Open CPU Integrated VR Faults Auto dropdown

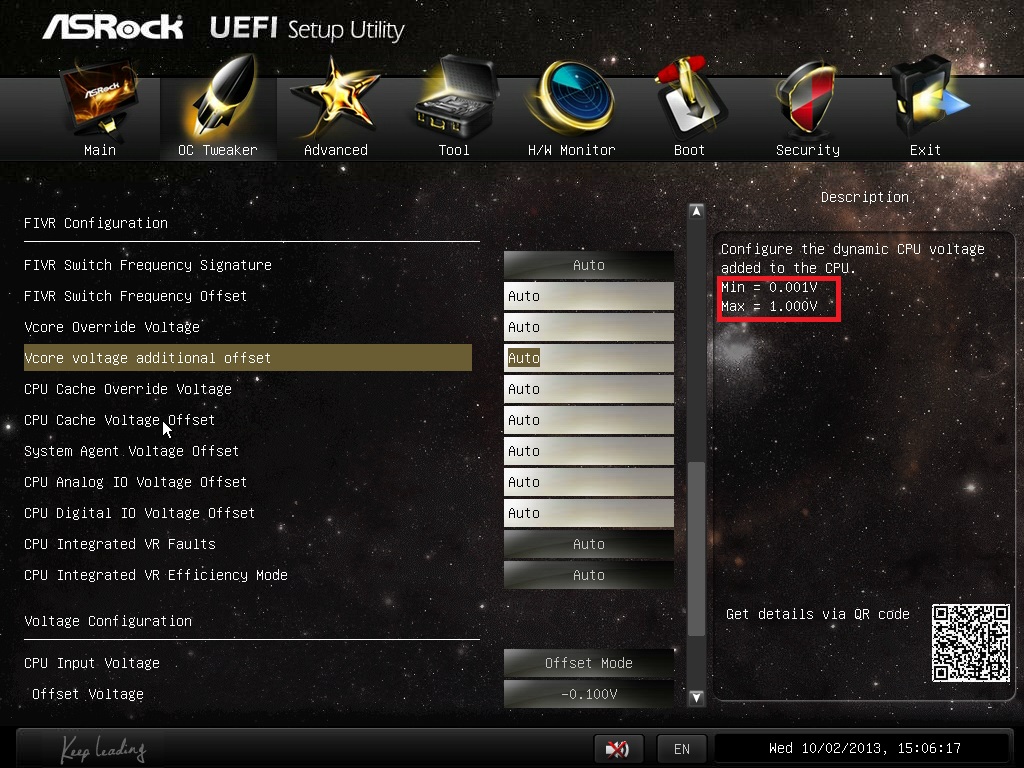(588, 544)
